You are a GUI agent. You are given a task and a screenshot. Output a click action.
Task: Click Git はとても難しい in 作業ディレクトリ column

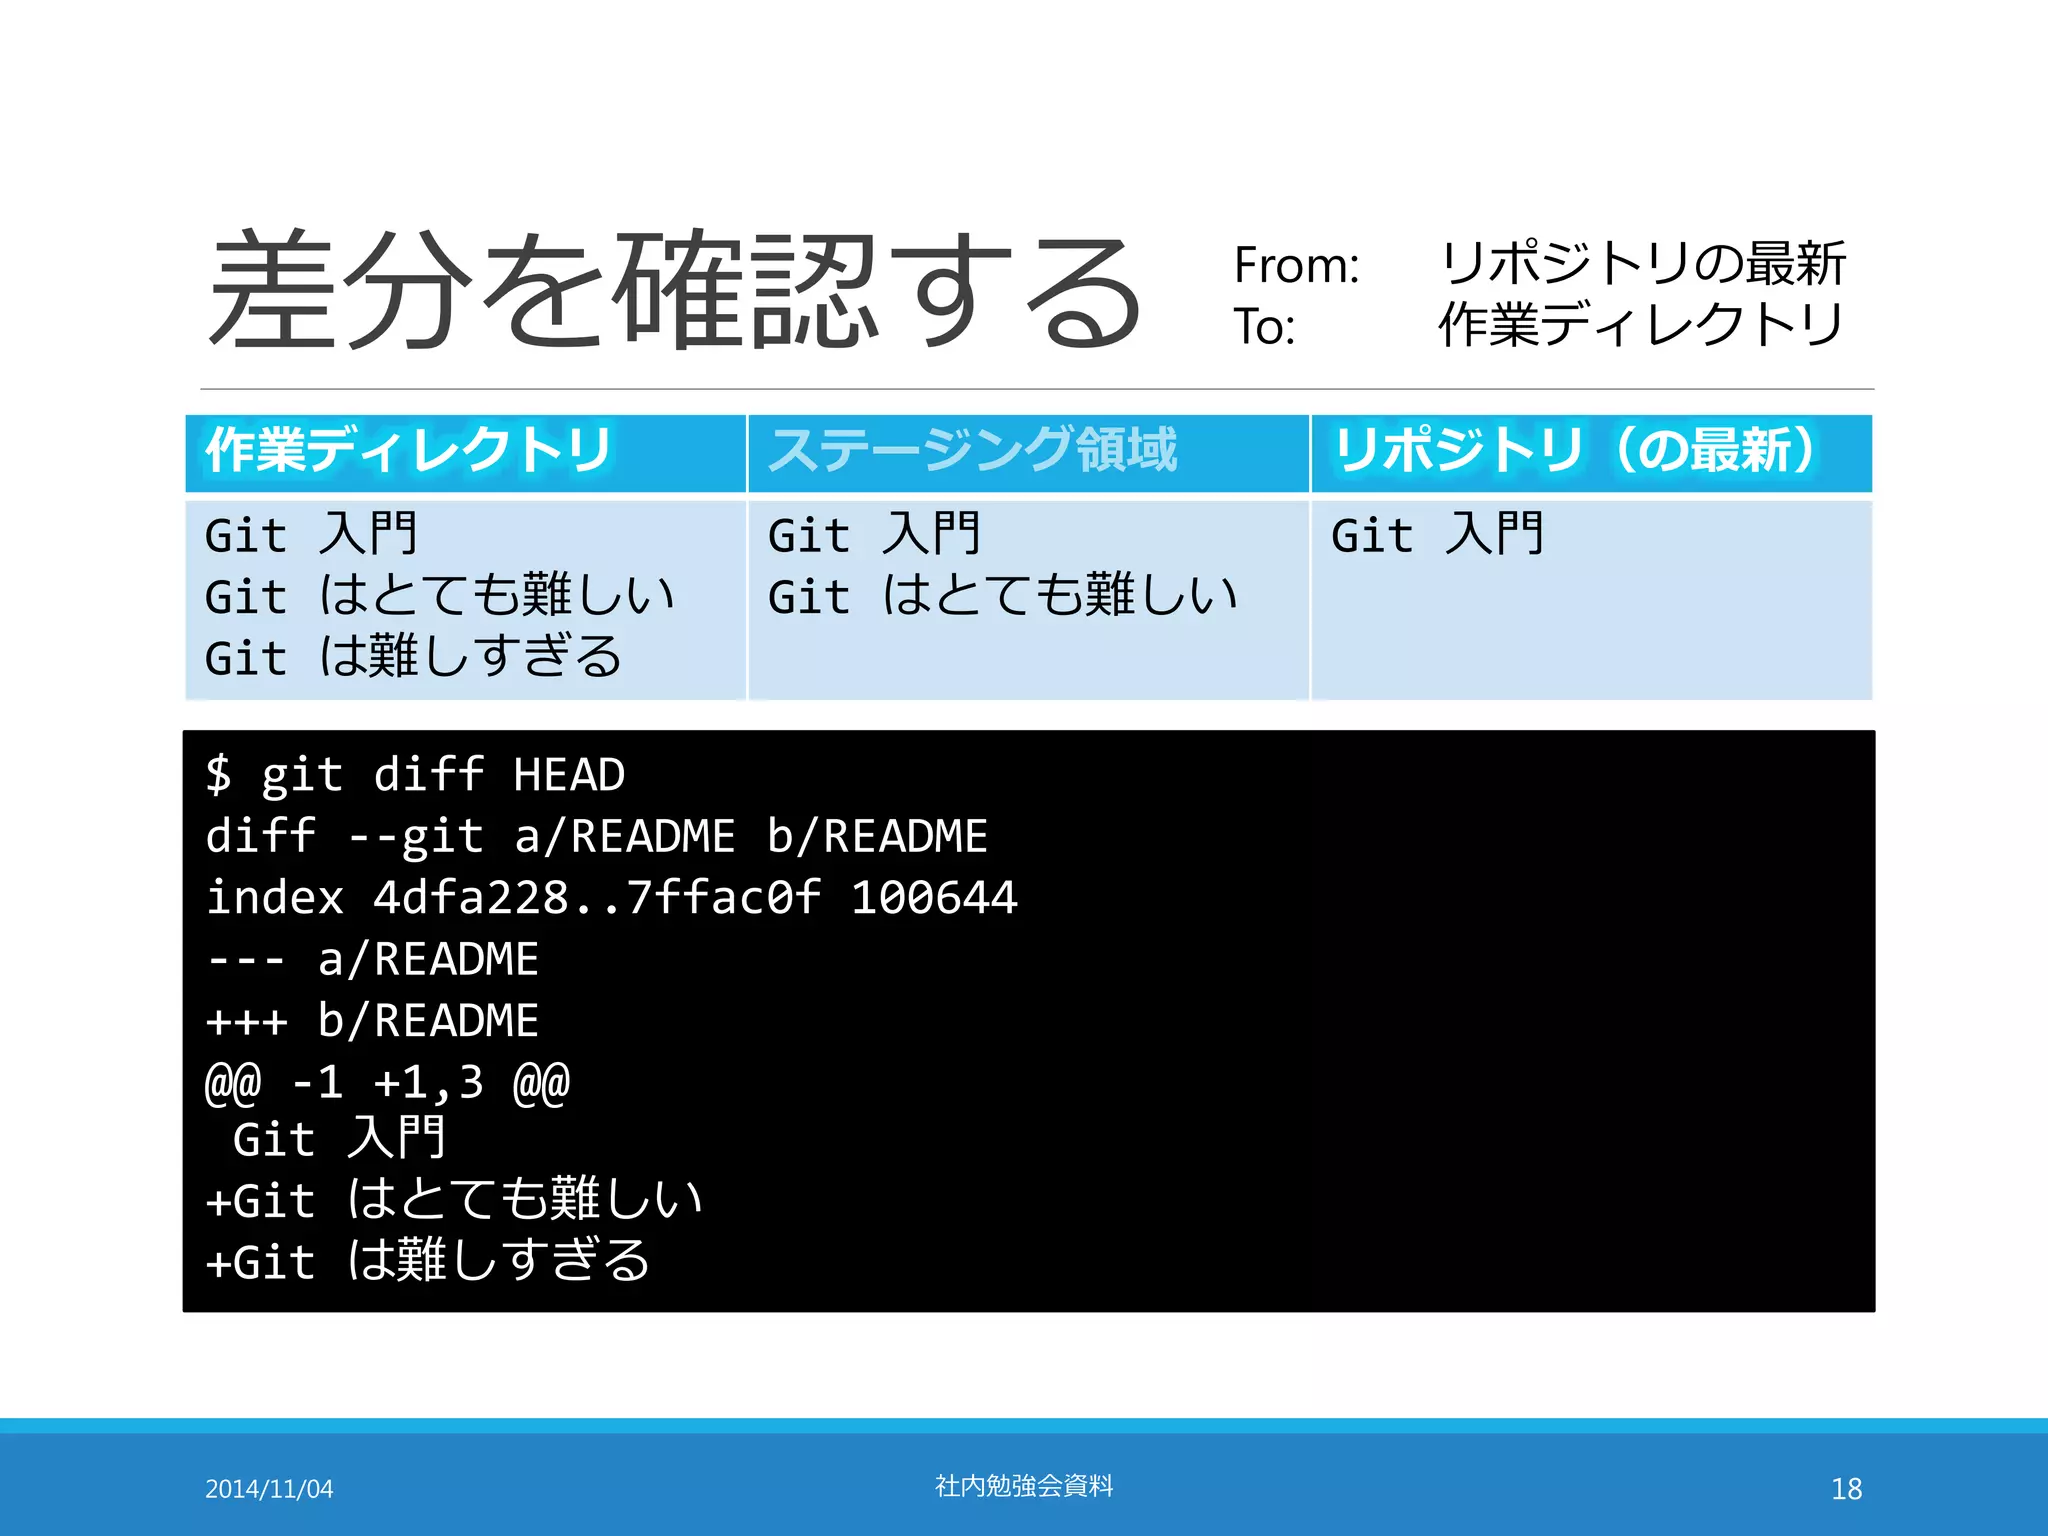click(440, 595)
